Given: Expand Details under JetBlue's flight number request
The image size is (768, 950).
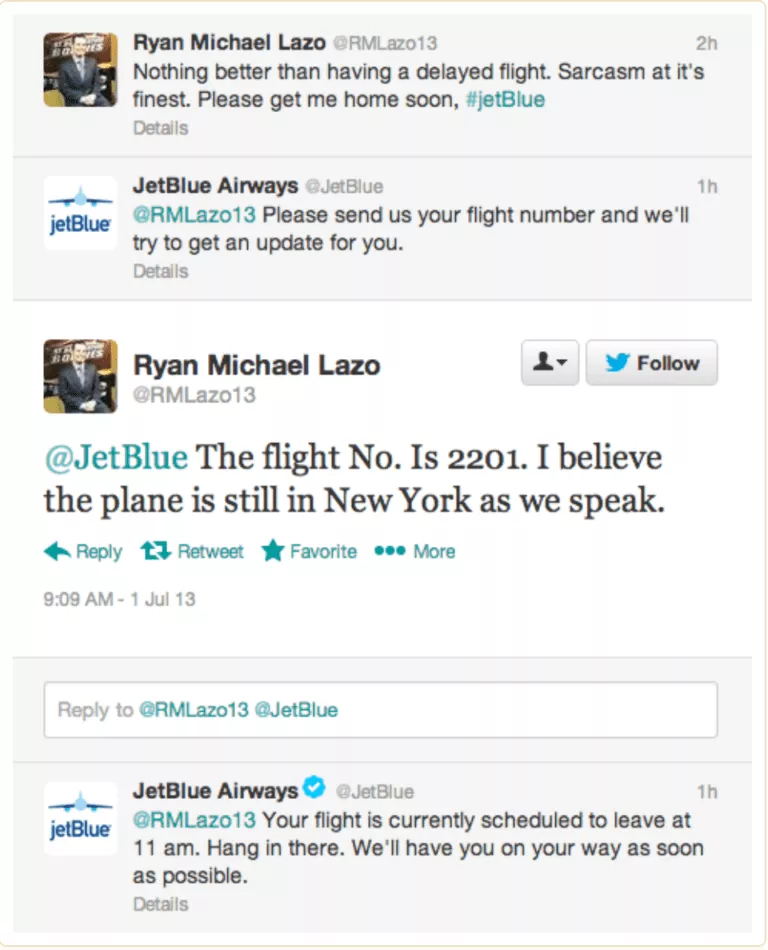Looking at the screenshot, I should click(x=160, y=271).
